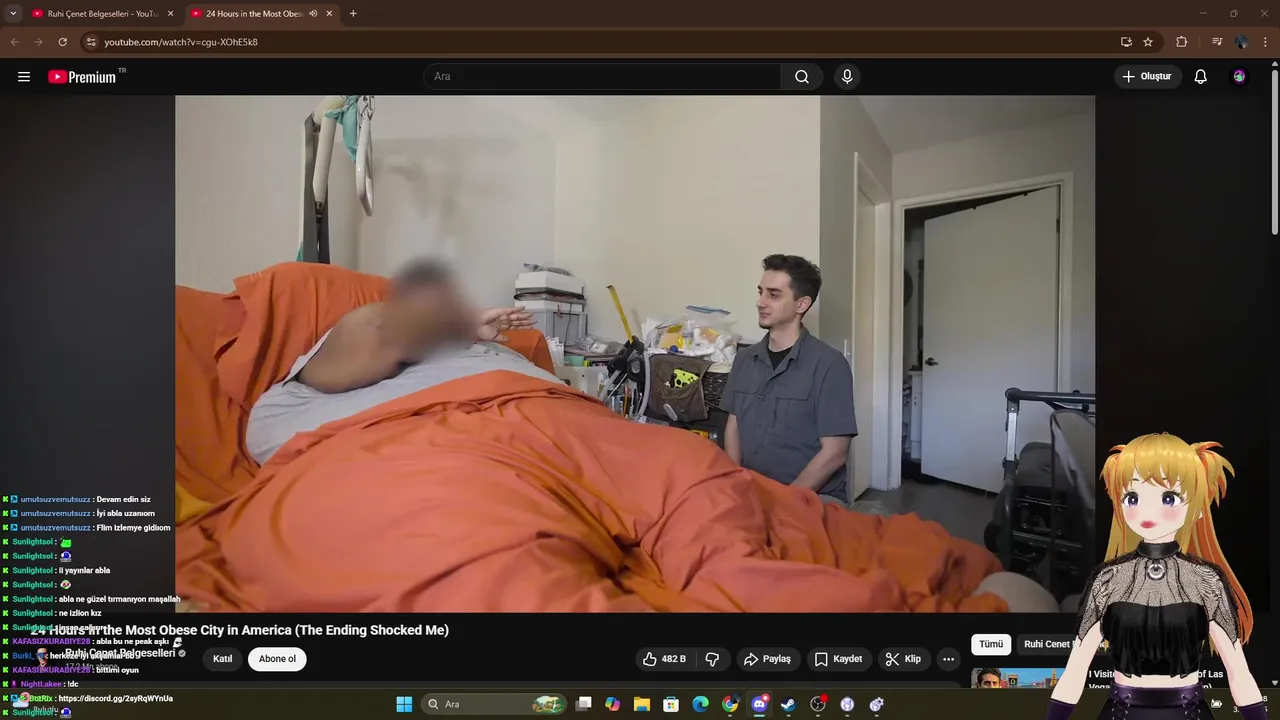Go back in browser history

(x=14, y=42)
